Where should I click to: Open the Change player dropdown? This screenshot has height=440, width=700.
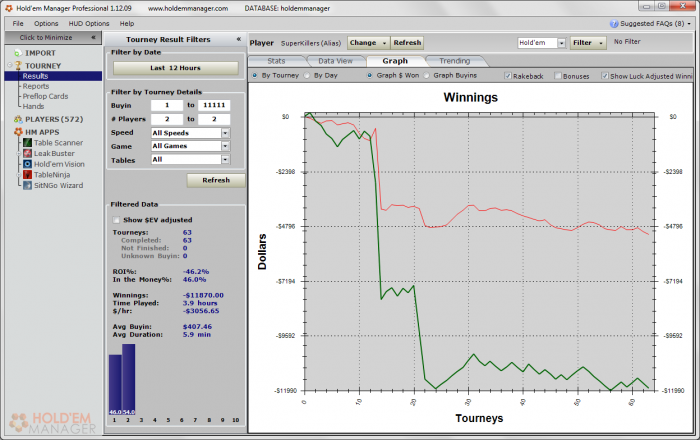(368, 43)
